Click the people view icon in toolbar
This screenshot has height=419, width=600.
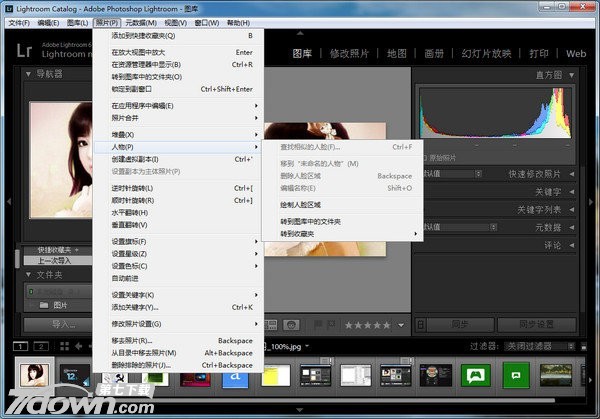pyautogui.click(x=291, y=325)
